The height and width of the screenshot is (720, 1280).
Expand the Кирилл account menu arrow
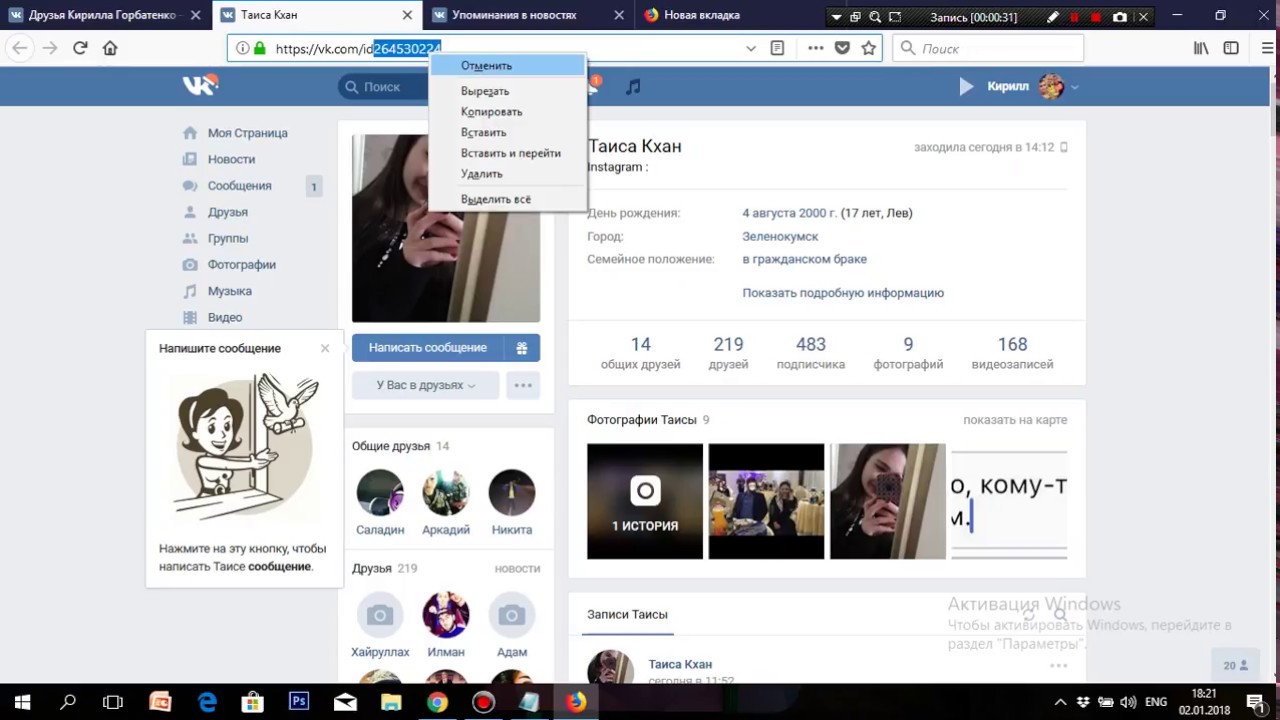coord(1075,88)
